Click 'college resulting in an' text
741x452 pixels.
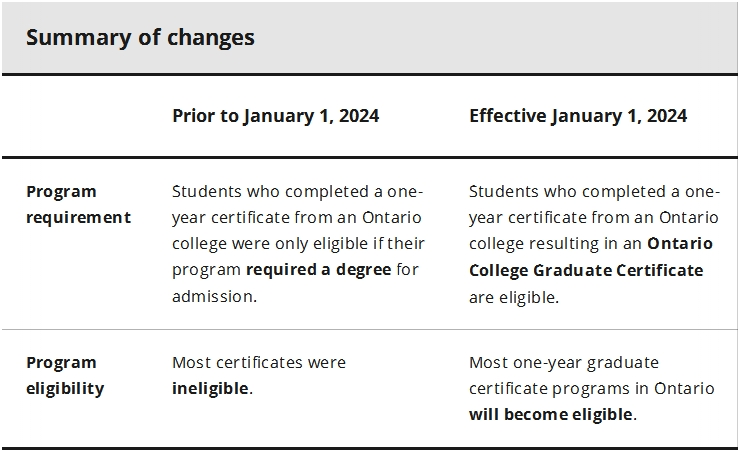click(555, 244)
